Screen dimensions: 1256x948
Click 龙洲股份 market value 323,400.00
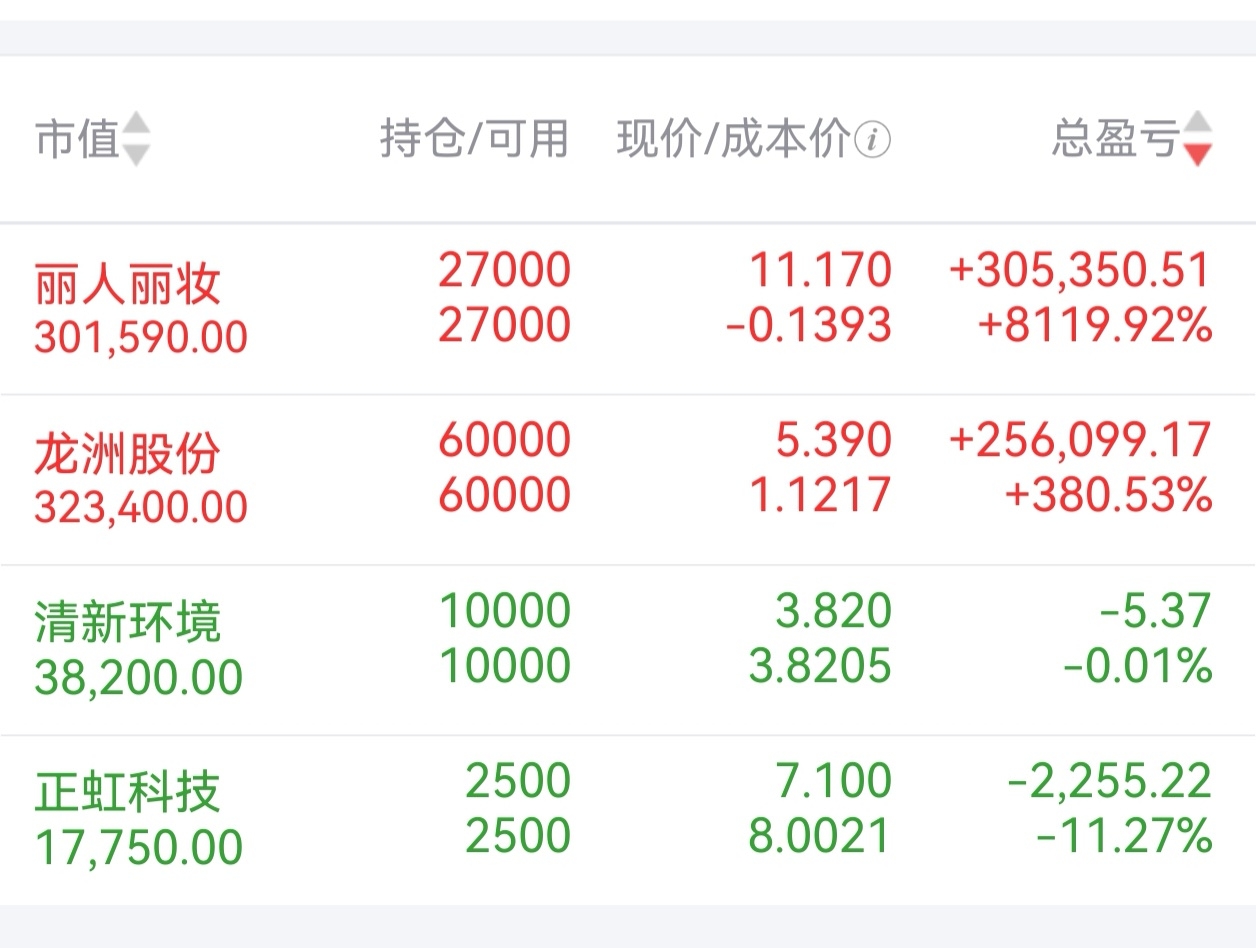point(141,508)
